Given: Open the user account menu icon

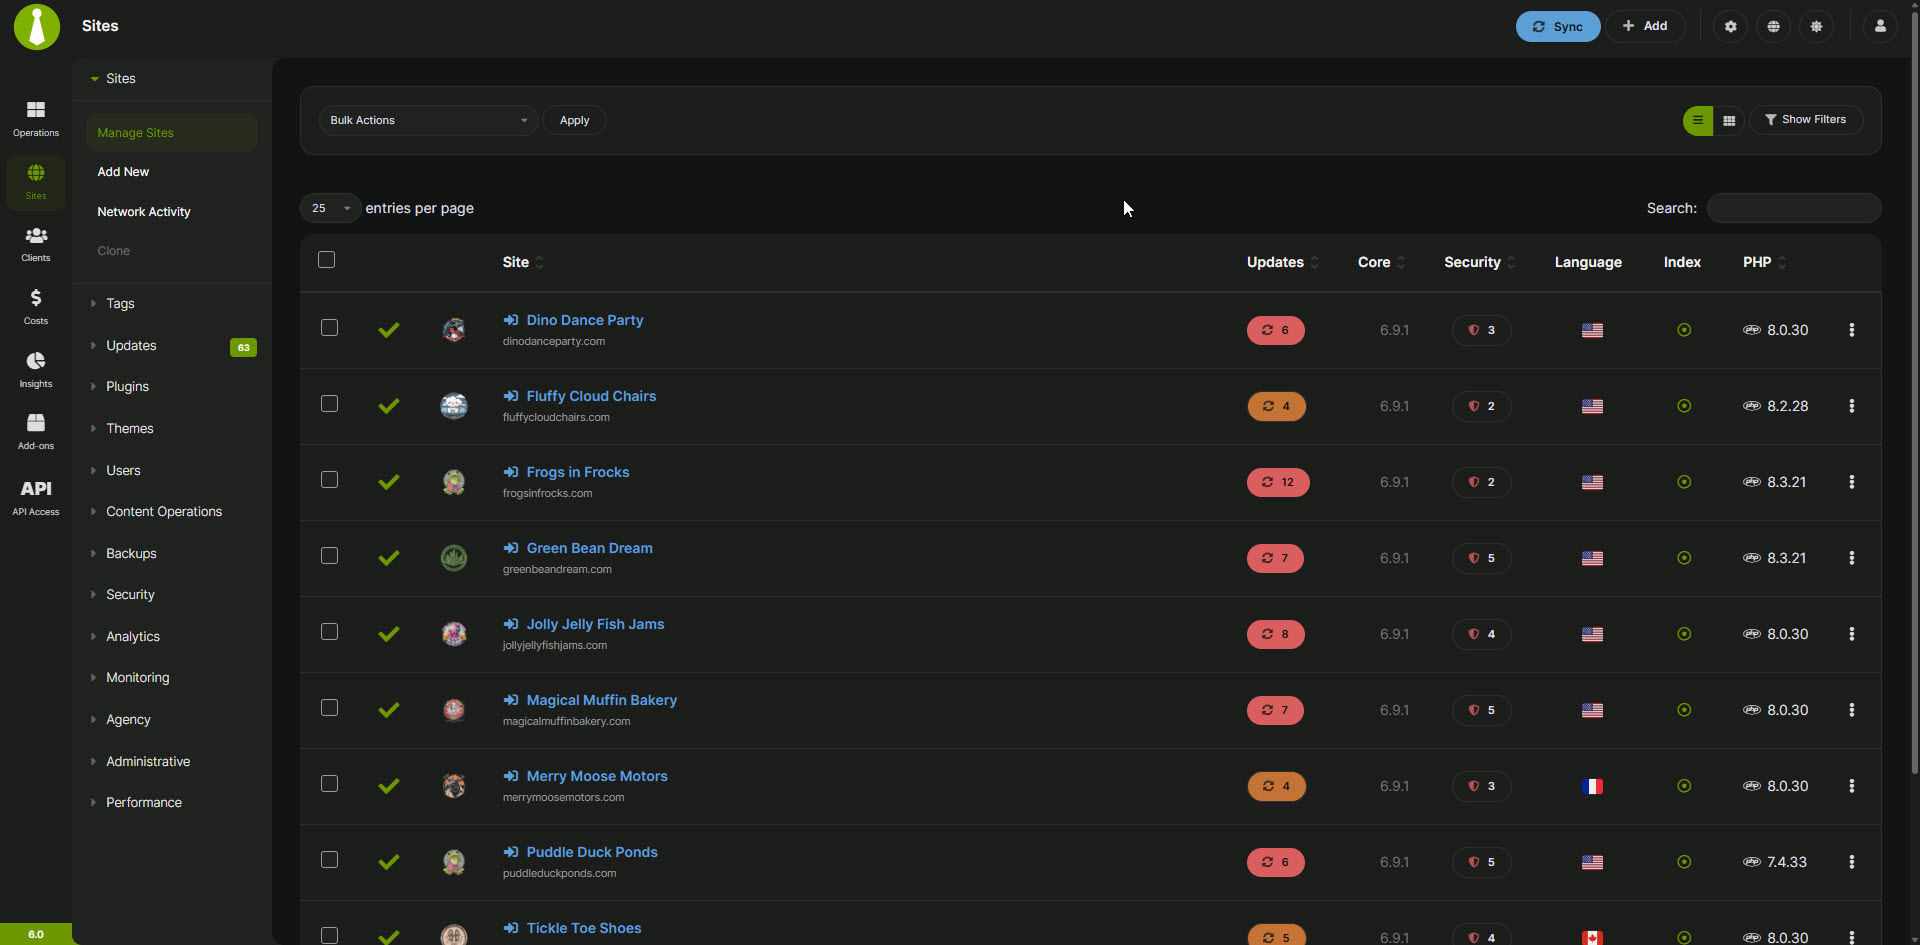Looking at the screenshot, I should pyautogui.click(x=1880, y=26).
